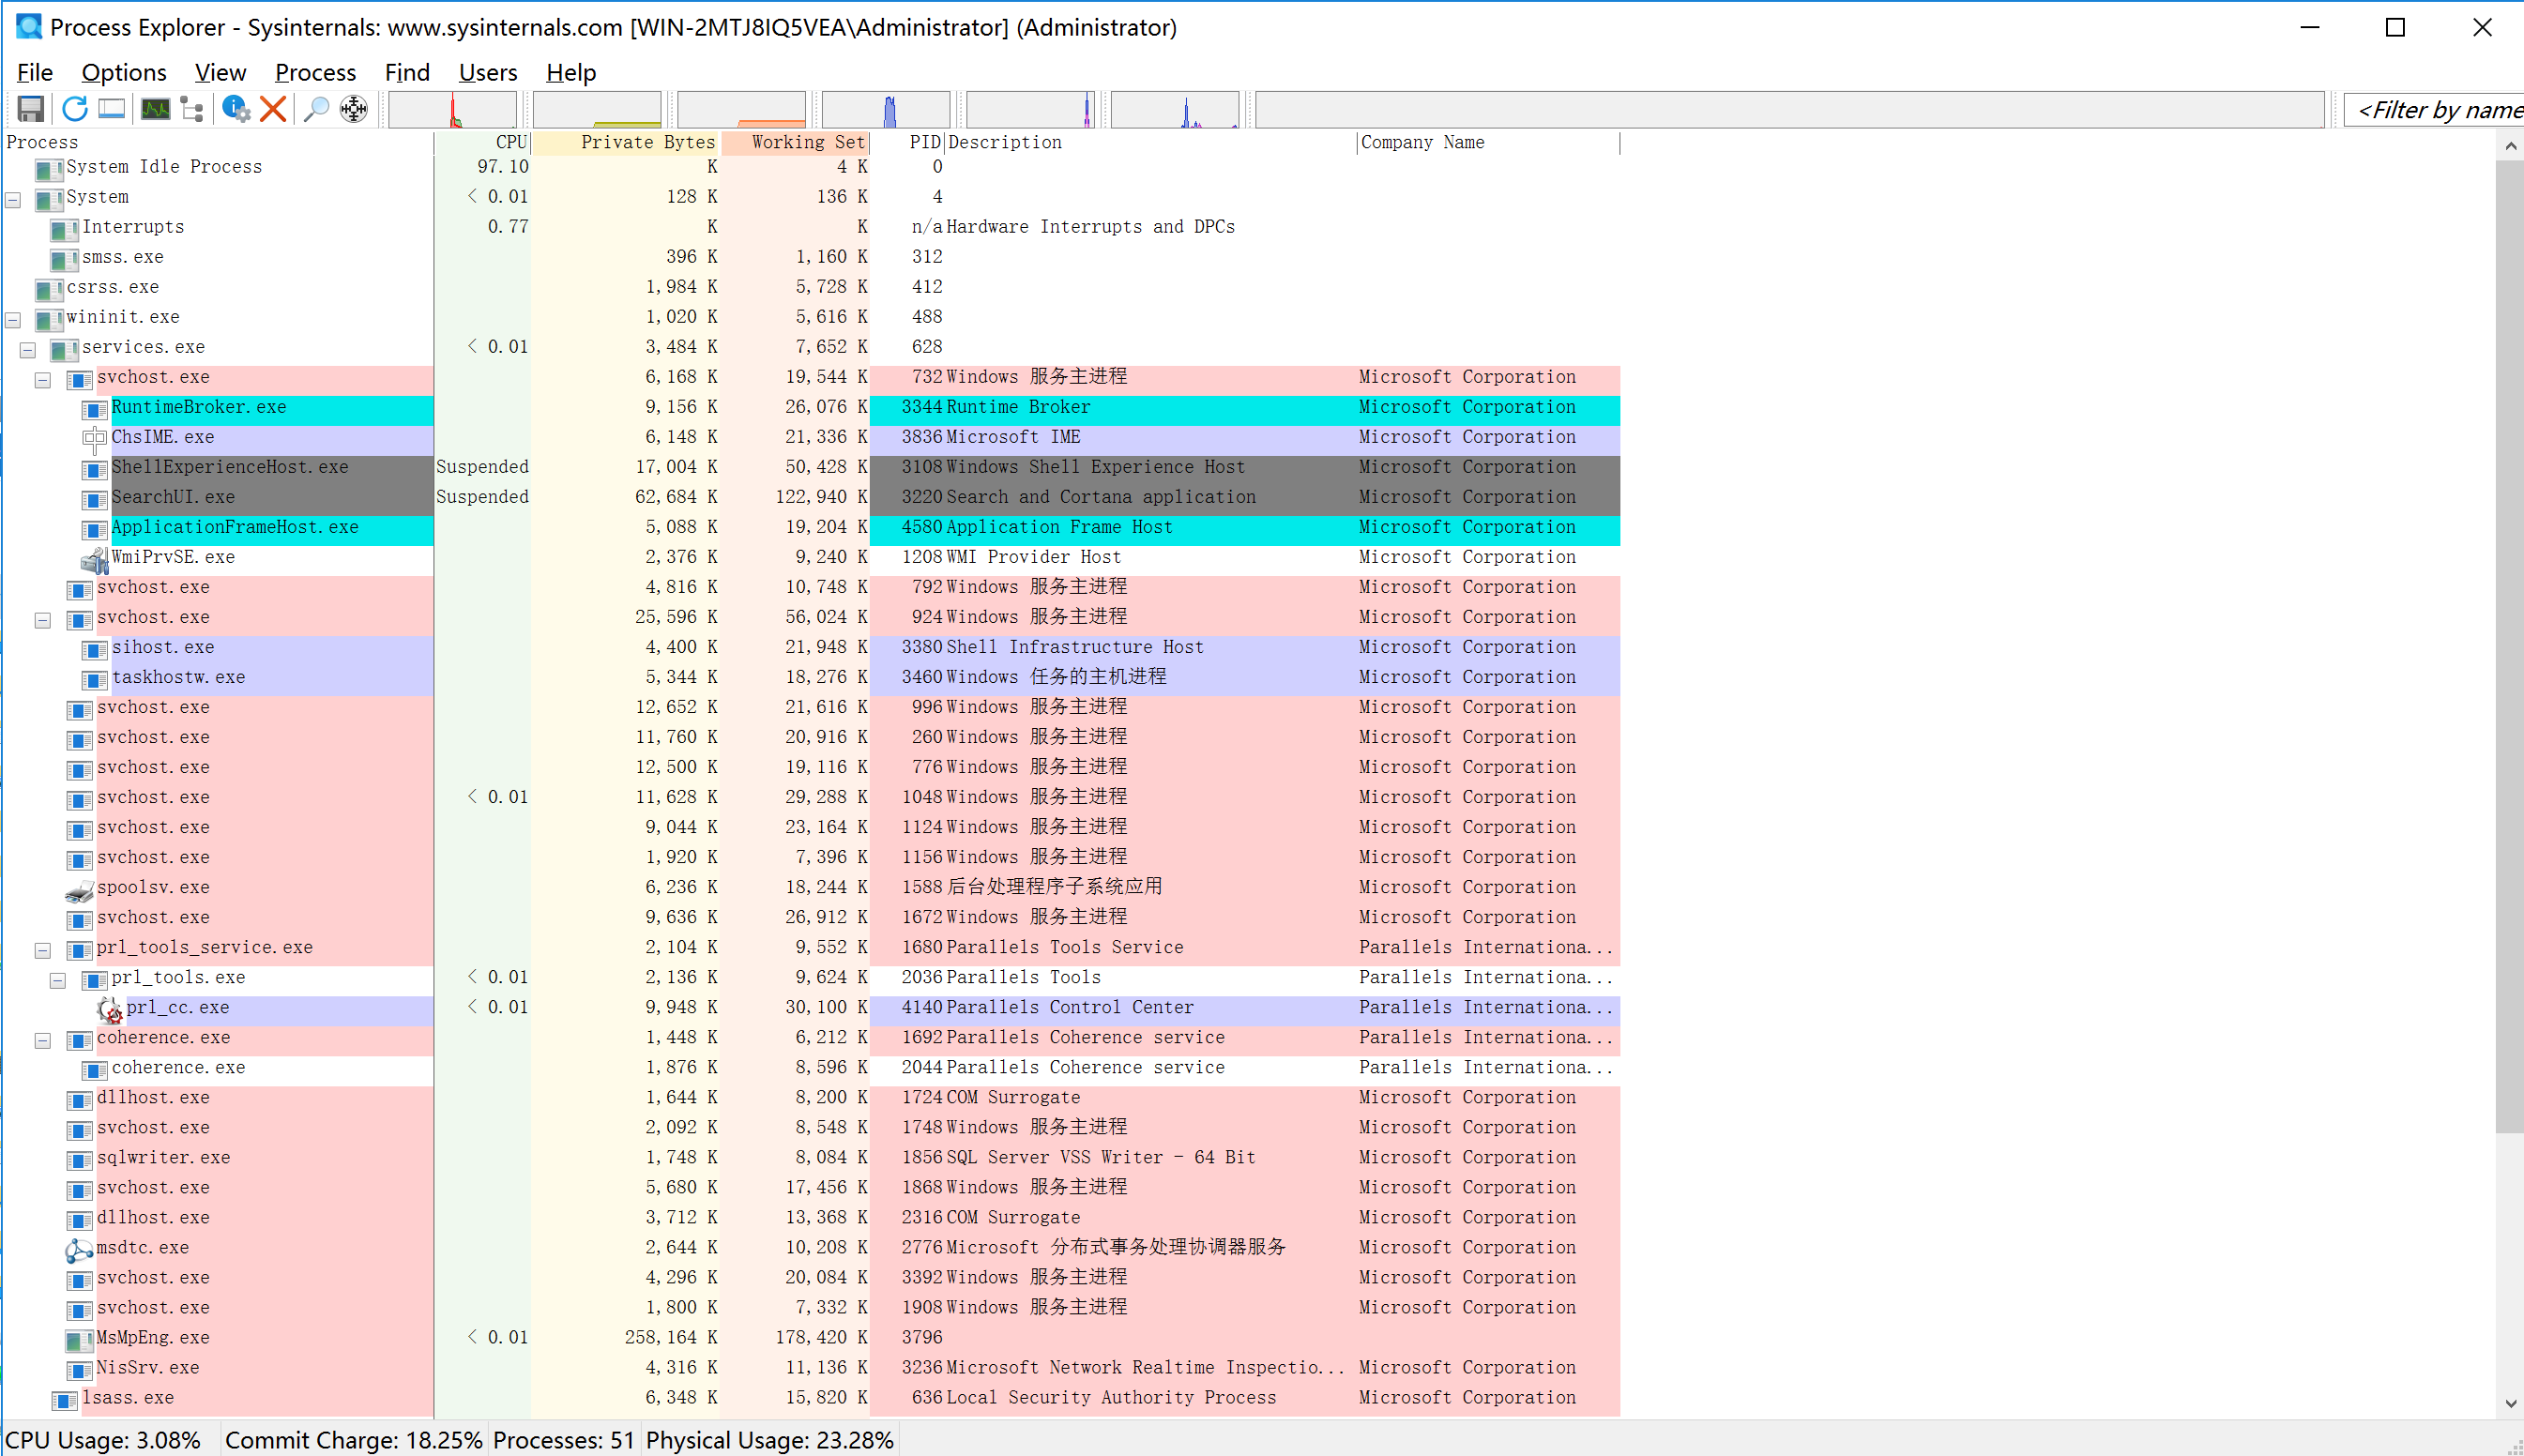Toggle process tree view icon
This screenshot has height=1456, width=2524.
click(192, 109)
